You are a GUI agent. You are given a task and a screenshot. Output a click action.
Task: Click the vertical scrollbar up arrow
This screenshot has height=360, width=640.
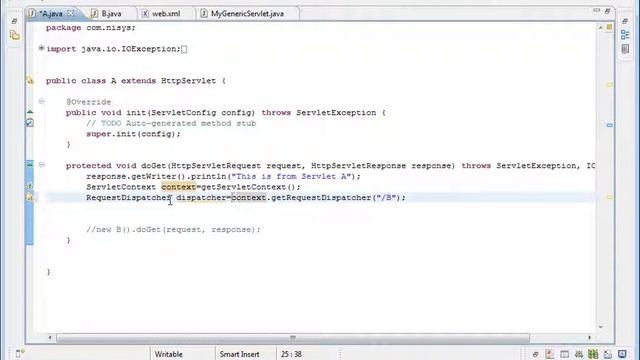[600, 27]
